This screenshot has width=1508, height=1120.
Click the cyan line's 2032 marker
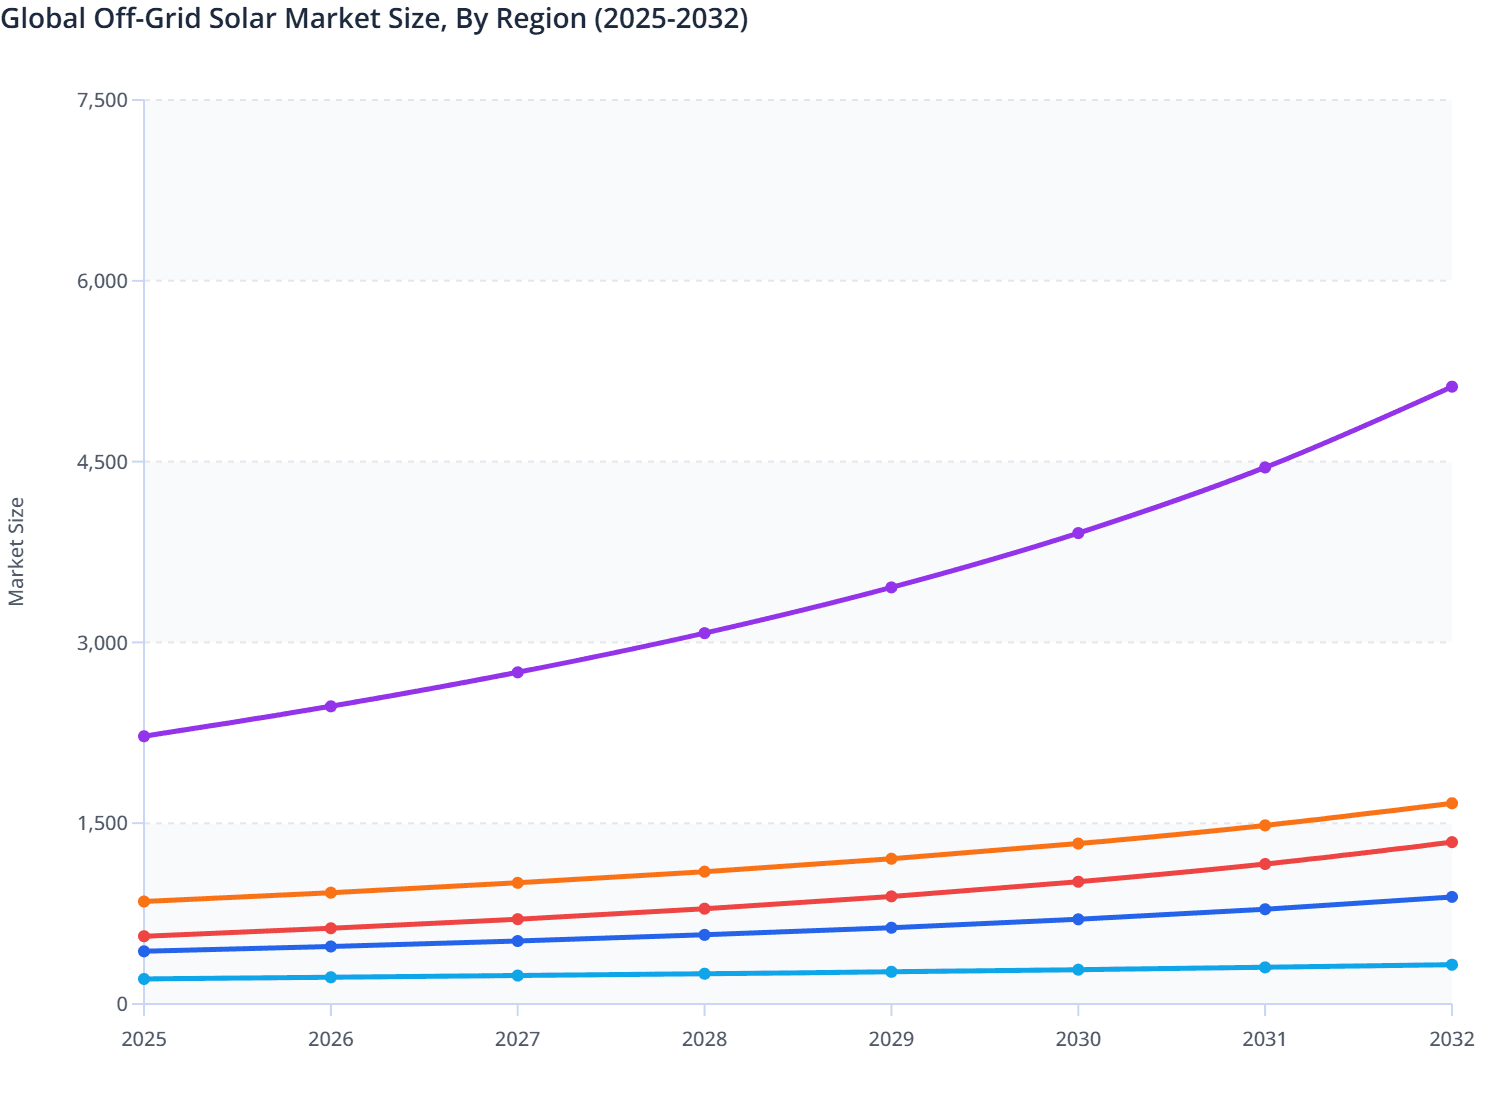click(x=1451, y=963)
